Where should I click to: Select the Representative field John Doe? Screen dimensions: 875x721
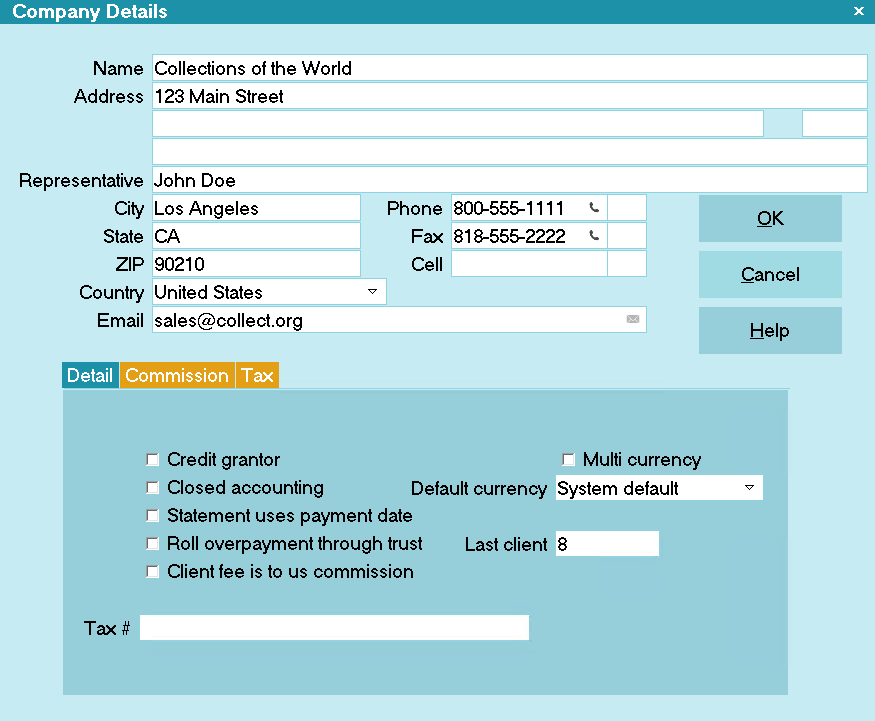click(x=509, y=180)
